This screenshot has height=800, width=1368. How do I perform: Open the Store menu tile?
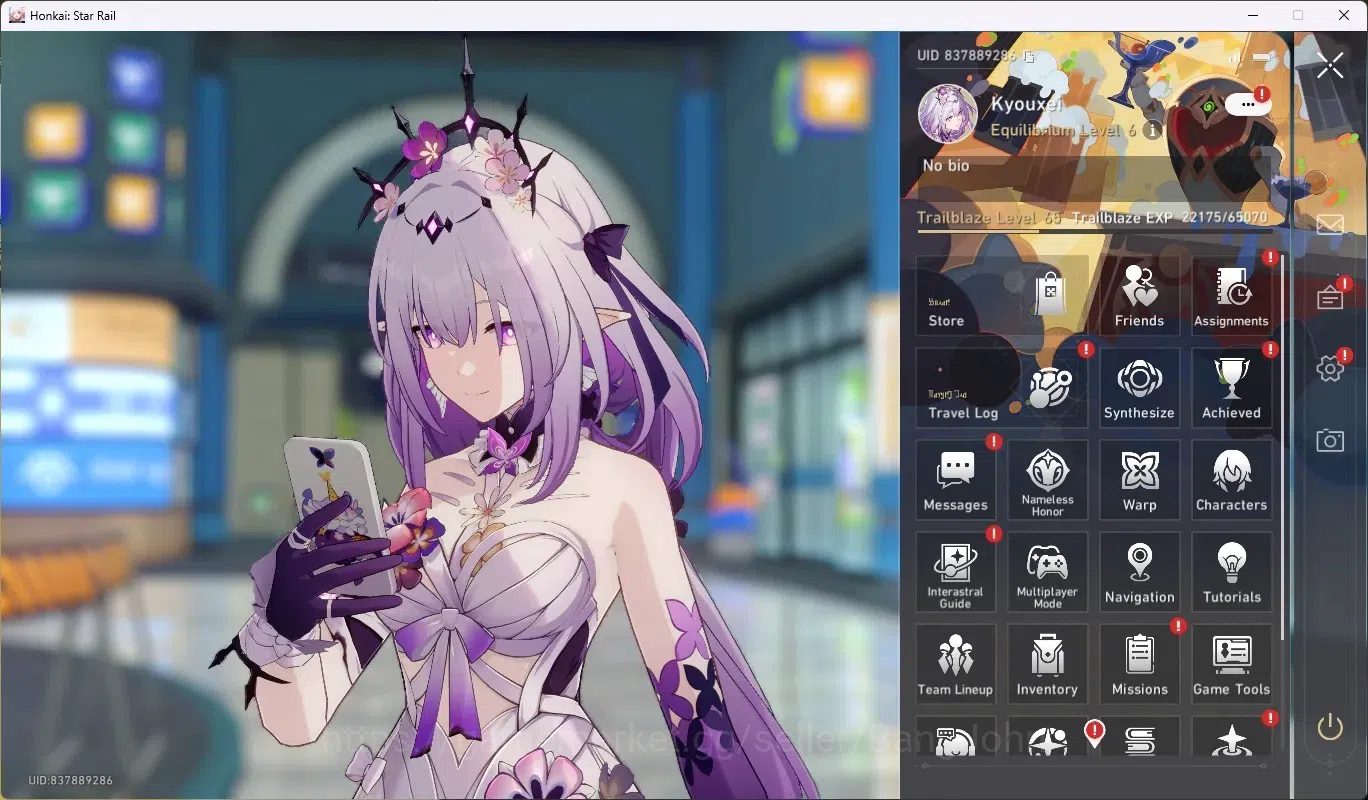pos(1001,295)
